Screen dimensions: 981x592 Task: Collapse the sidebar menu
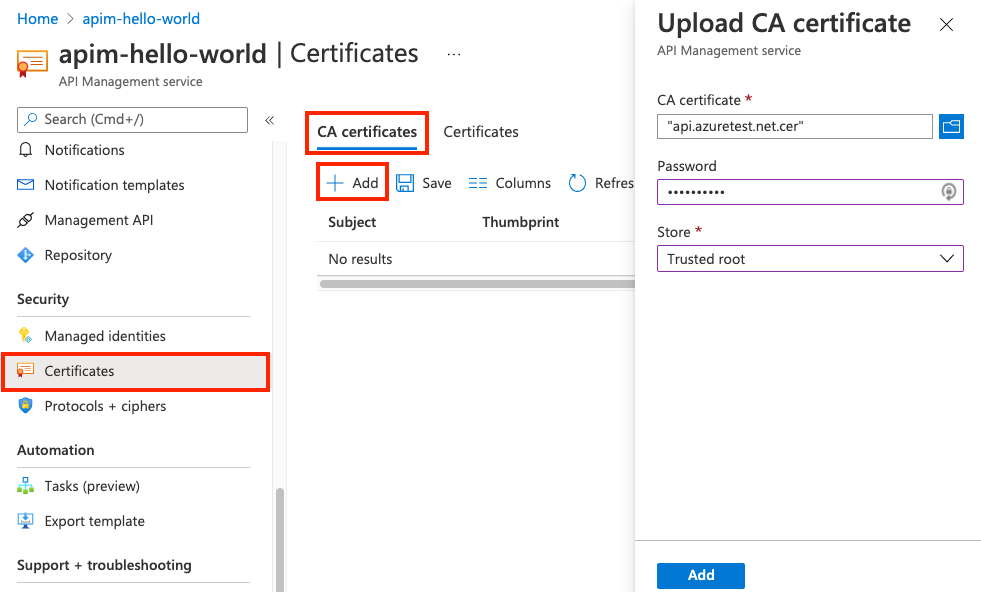[x=269, y=120]
